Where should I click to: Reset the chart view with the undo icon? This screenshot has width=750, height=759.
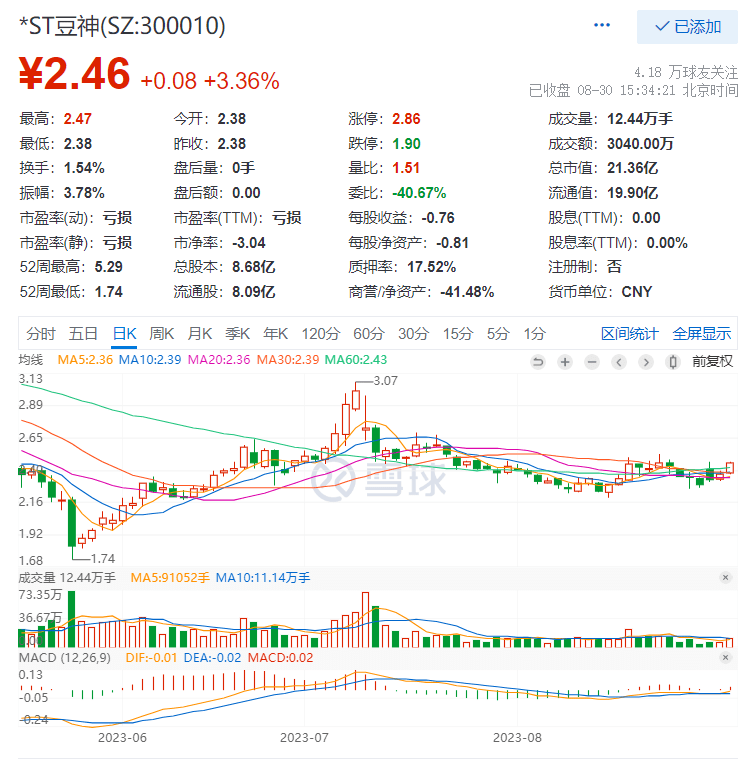pyautogui.click(x=539, y=361)
